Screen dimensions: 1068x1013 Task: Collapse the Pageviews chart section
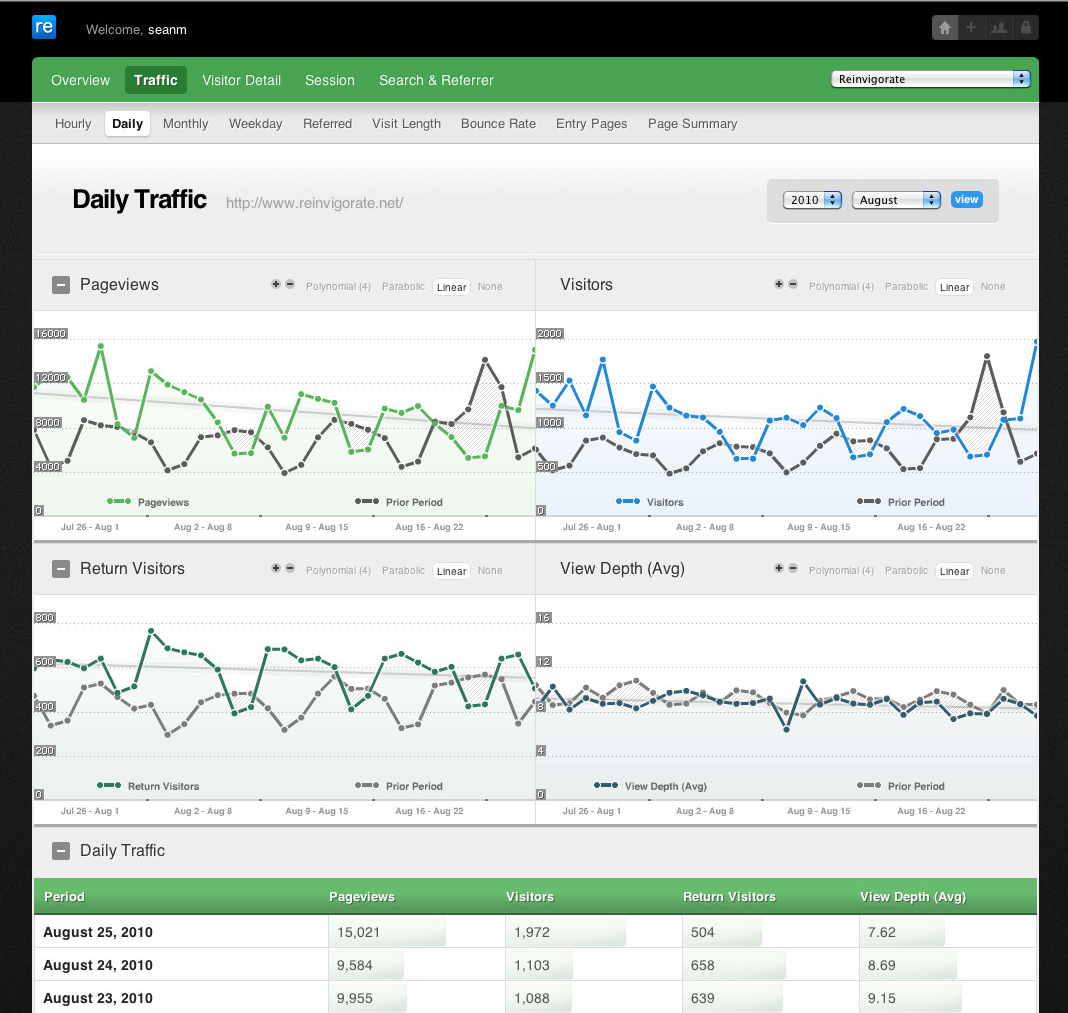point(61,285)
